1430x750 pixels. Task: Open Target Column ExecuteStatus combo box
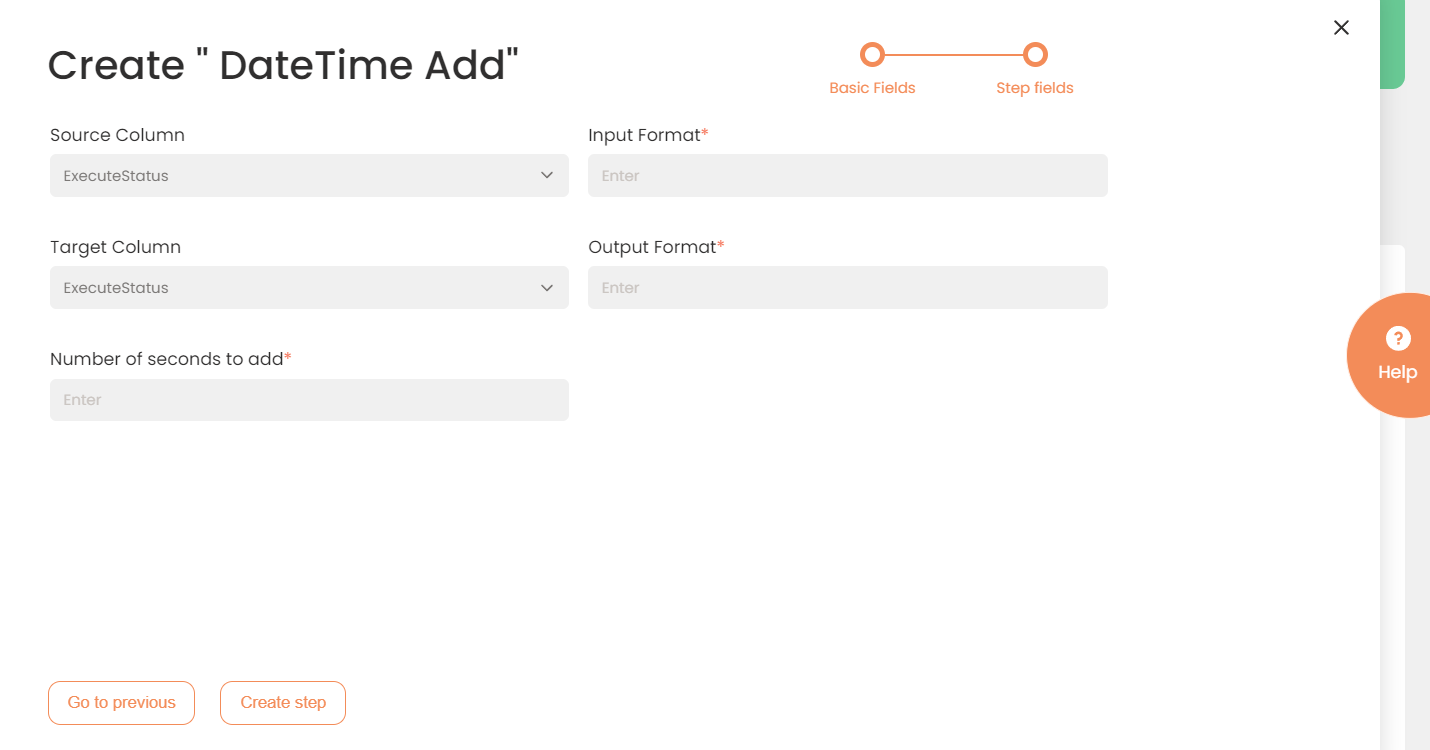point(309,287)
